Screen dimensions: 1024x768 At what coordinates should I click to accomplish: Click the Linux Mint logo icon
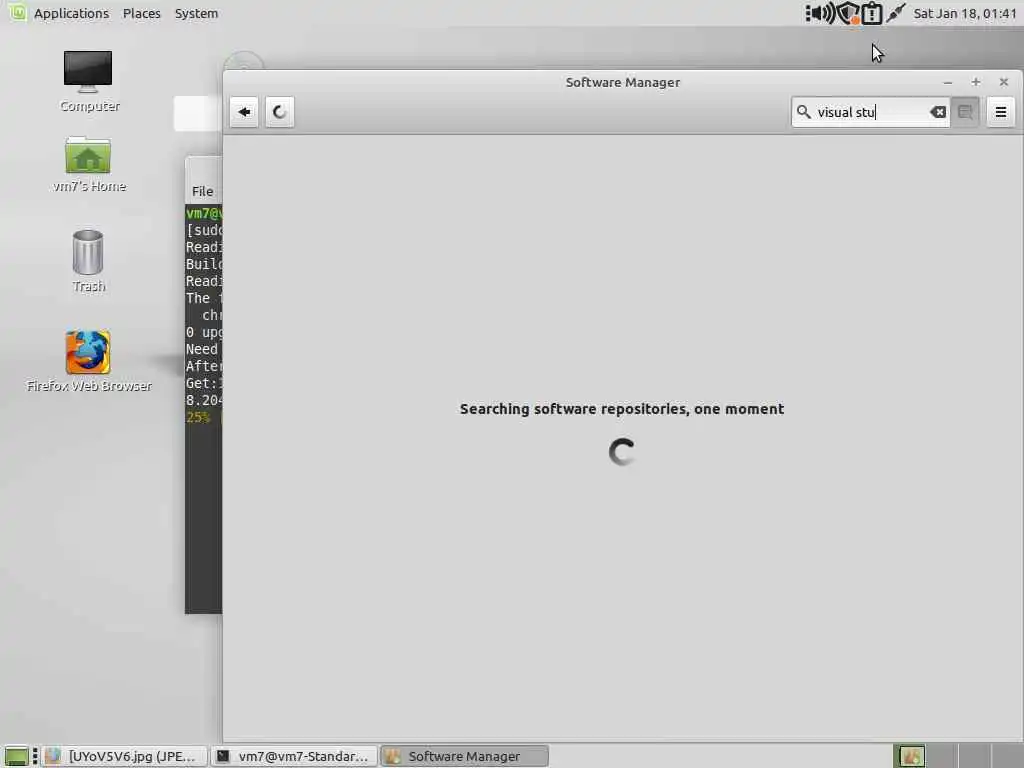(18, 12)
